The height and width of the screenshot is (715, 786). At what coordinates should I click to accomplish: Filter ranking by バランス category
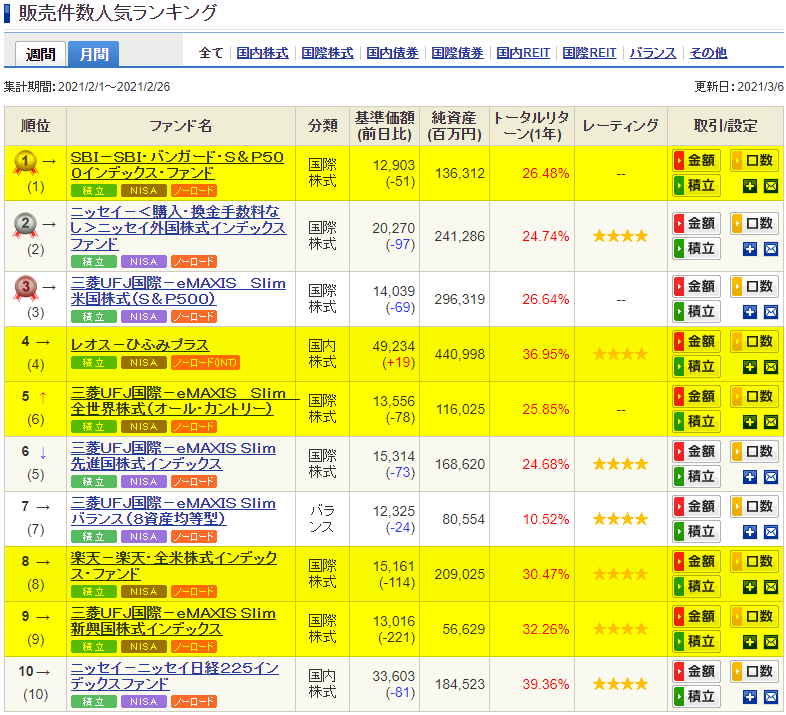pyautogui.click(x=653, y=53)
